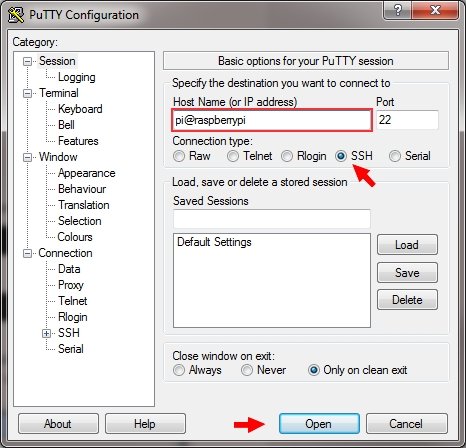
Task: Select the Serial connection type
Action: tap(395, 156)
